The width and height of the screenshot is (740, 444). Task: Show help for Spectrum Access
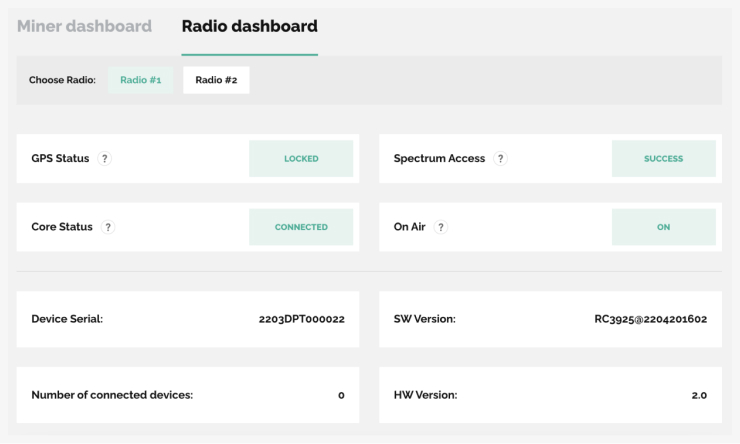point(500,159)
